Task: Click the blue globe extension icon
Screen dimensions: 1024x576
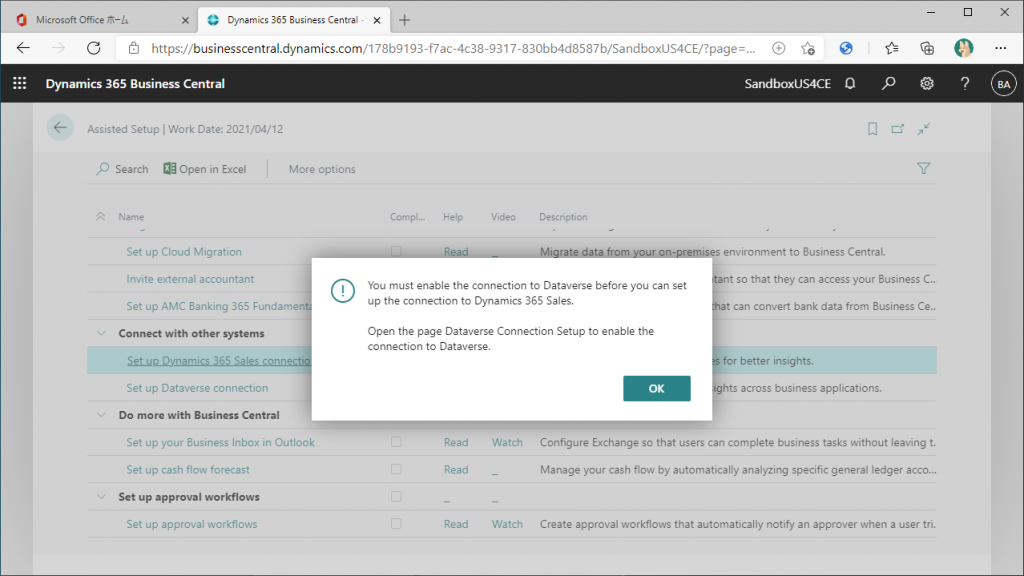Action: point(846,48)
